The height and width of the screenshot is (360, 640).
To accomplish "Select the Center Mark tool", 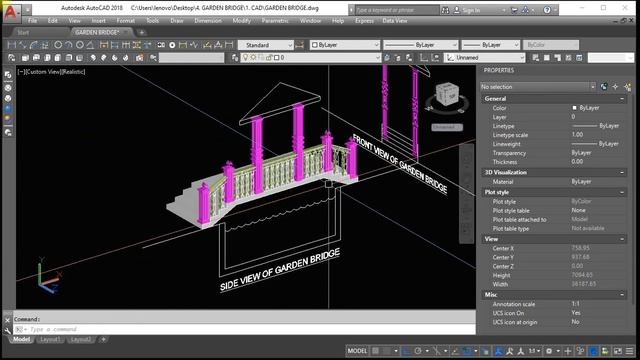I will pos(172,45).
